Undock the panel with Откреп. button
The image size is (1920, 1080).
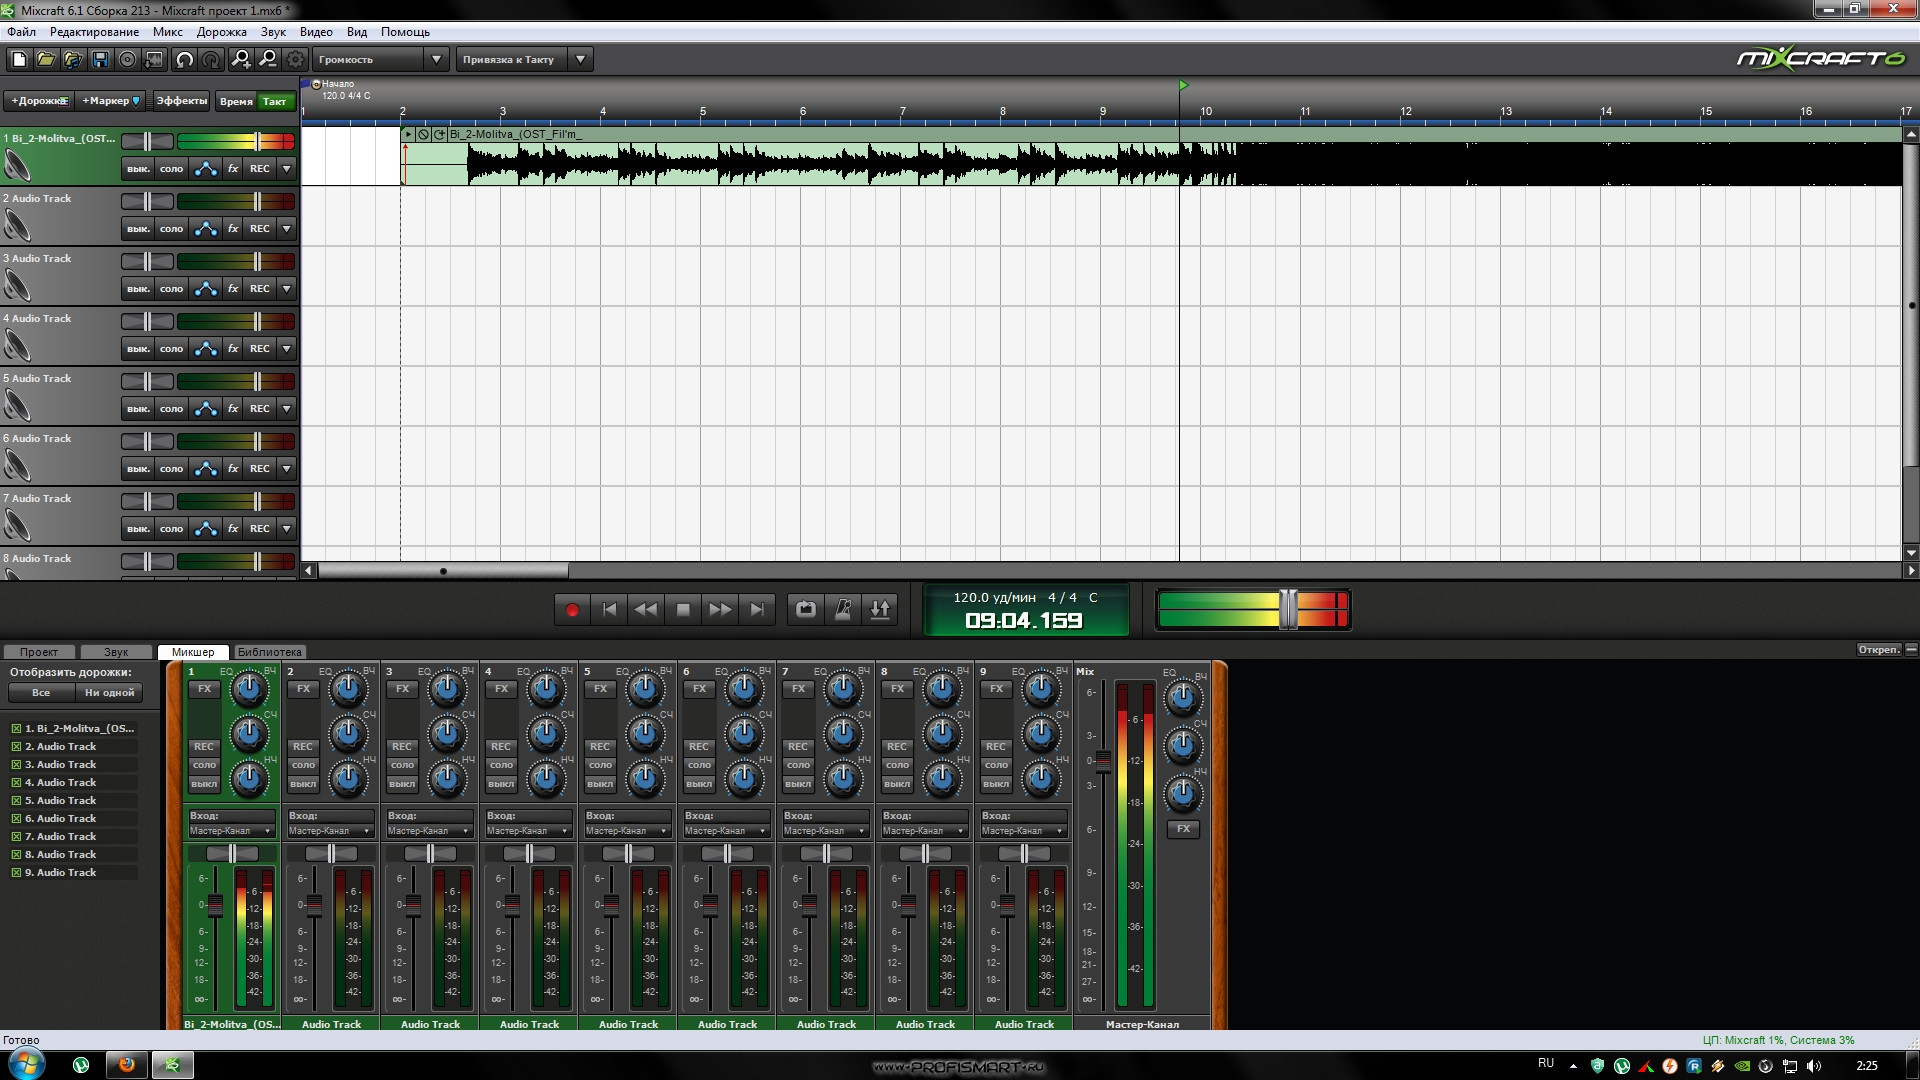click(1879, 650)
